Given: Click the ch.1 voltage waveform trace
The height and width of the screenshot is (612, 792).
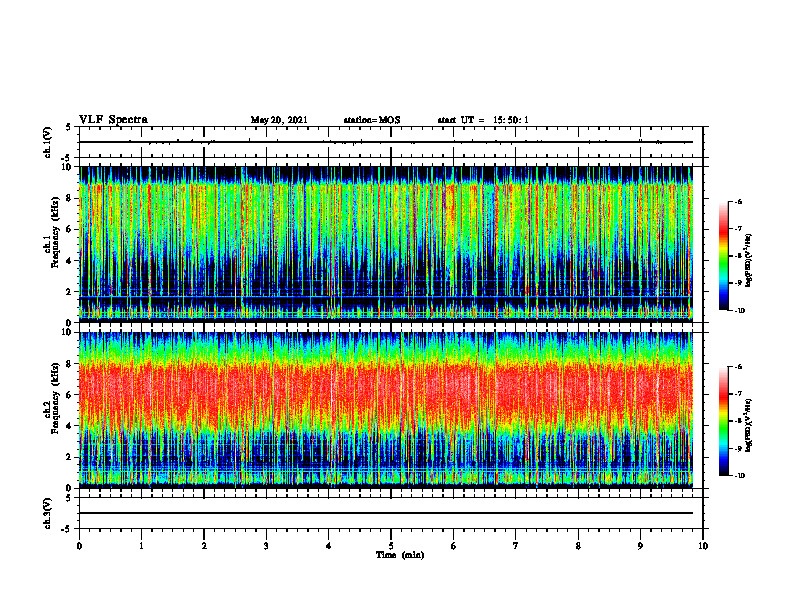Looking at the screenshot, I should [386, 142].
